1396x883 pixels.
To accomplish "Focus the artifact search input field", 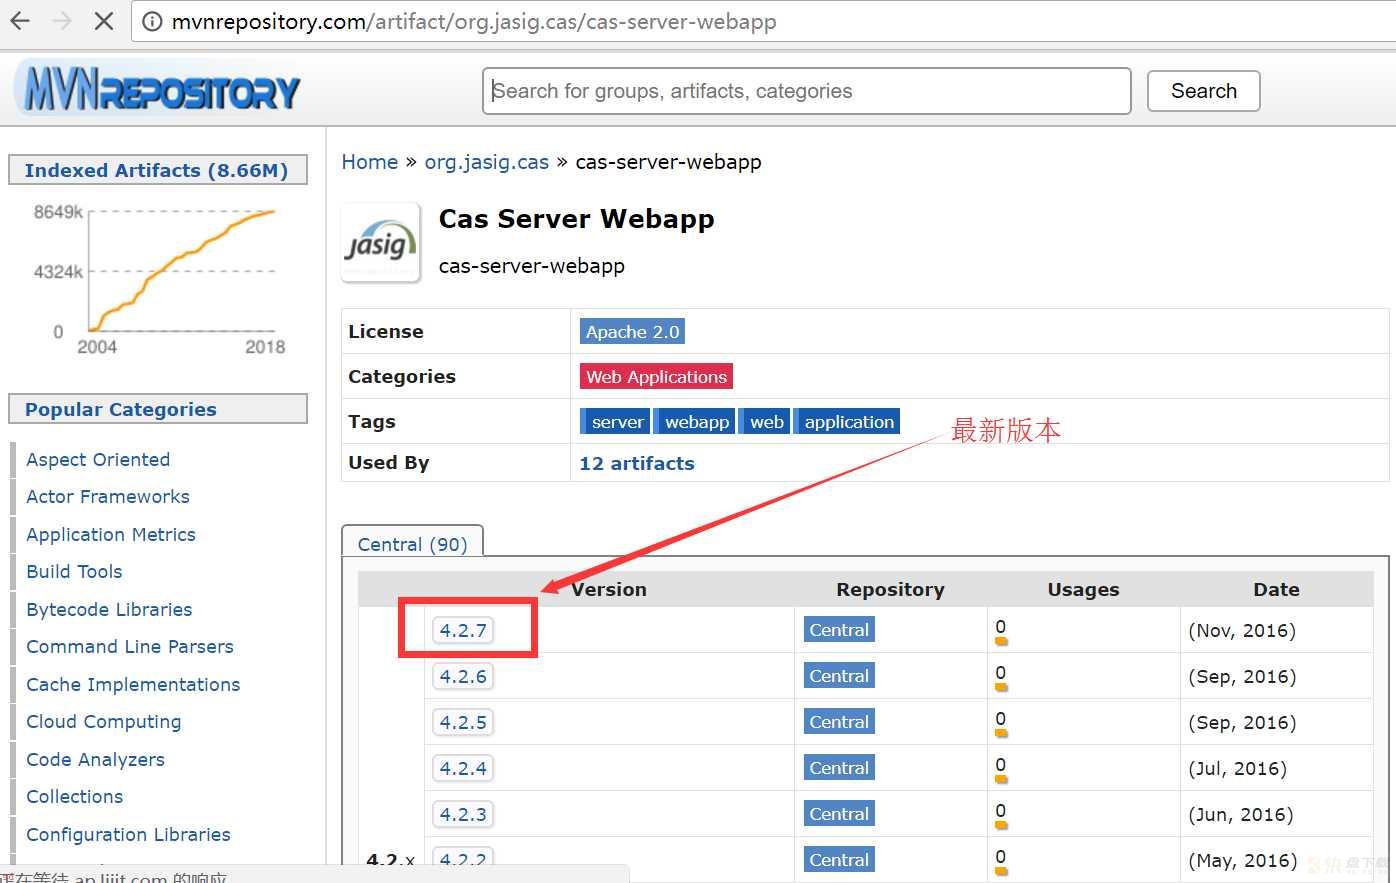I will tap(807, 91).
